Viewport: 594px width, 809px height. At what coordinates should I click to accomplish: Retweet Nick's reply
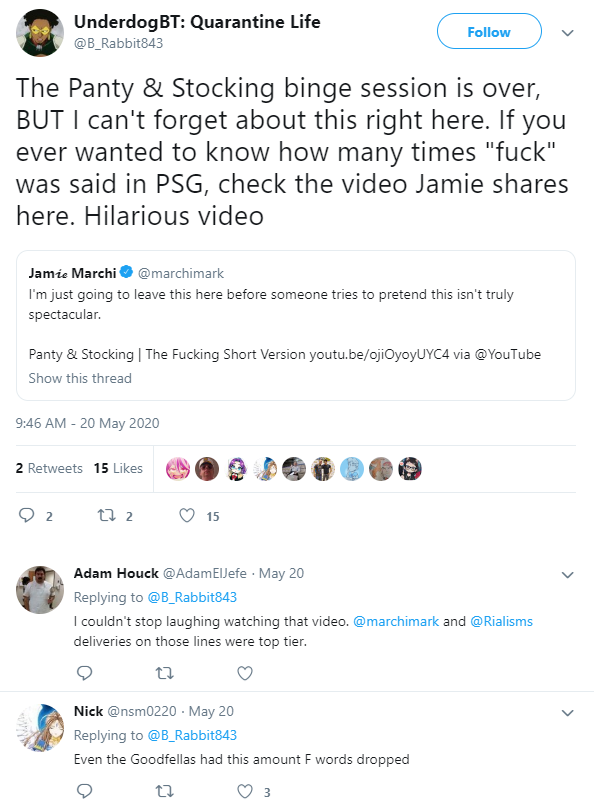[165, 791]
